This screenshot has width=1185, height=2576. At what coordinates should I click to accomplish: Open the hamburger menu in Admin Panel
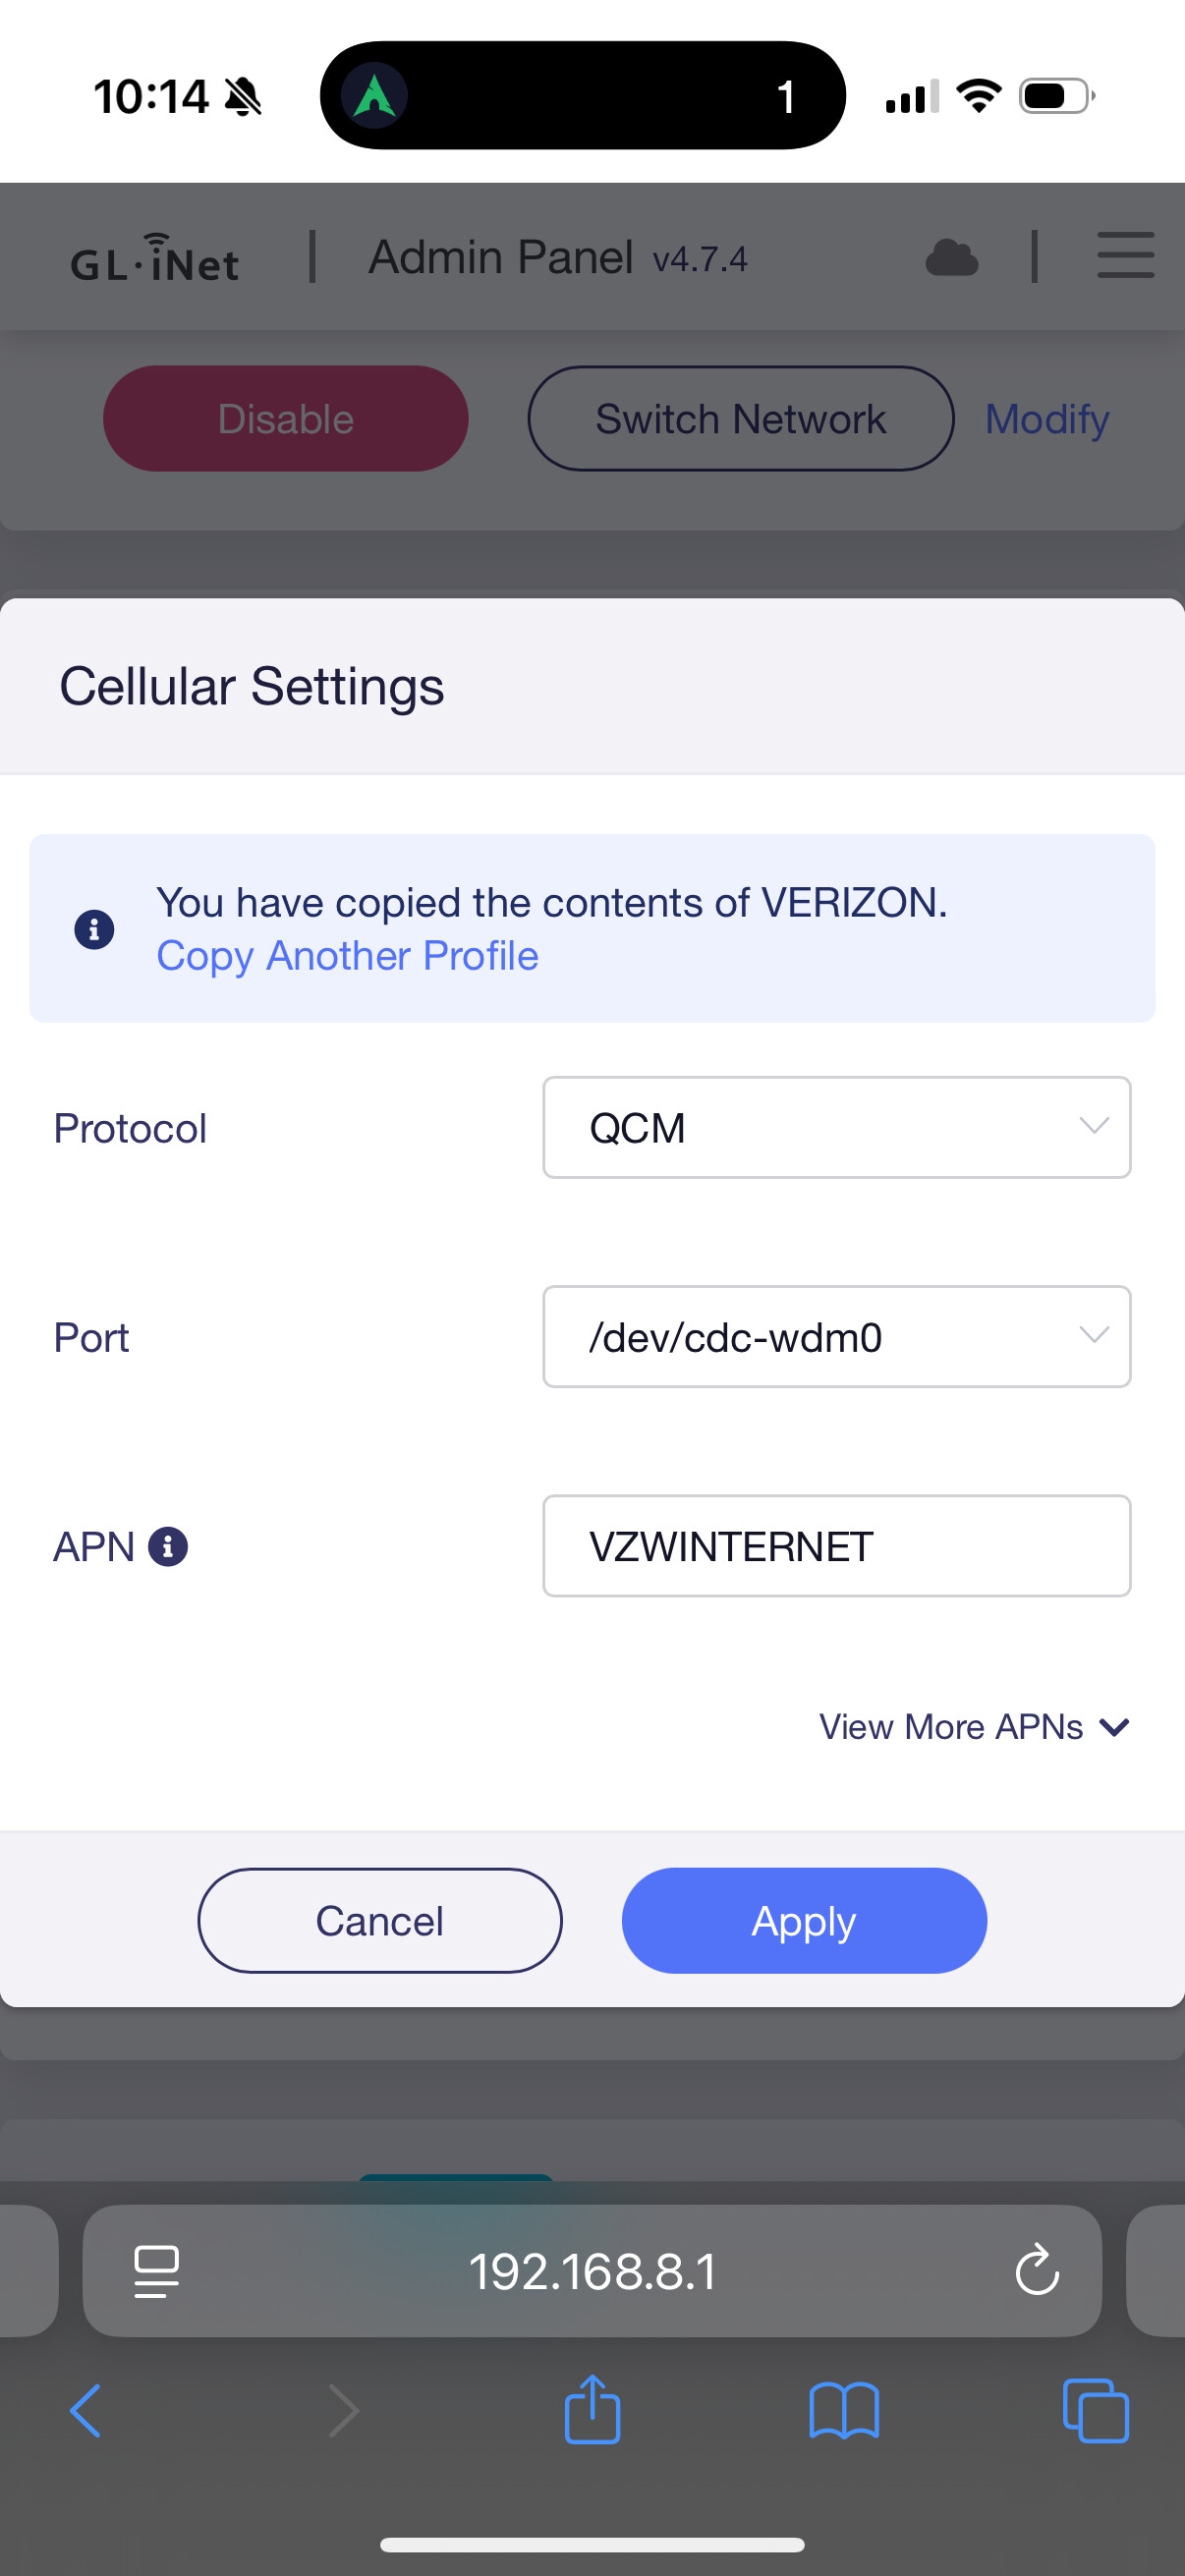pyautogui.click(x=1125, y=255)
